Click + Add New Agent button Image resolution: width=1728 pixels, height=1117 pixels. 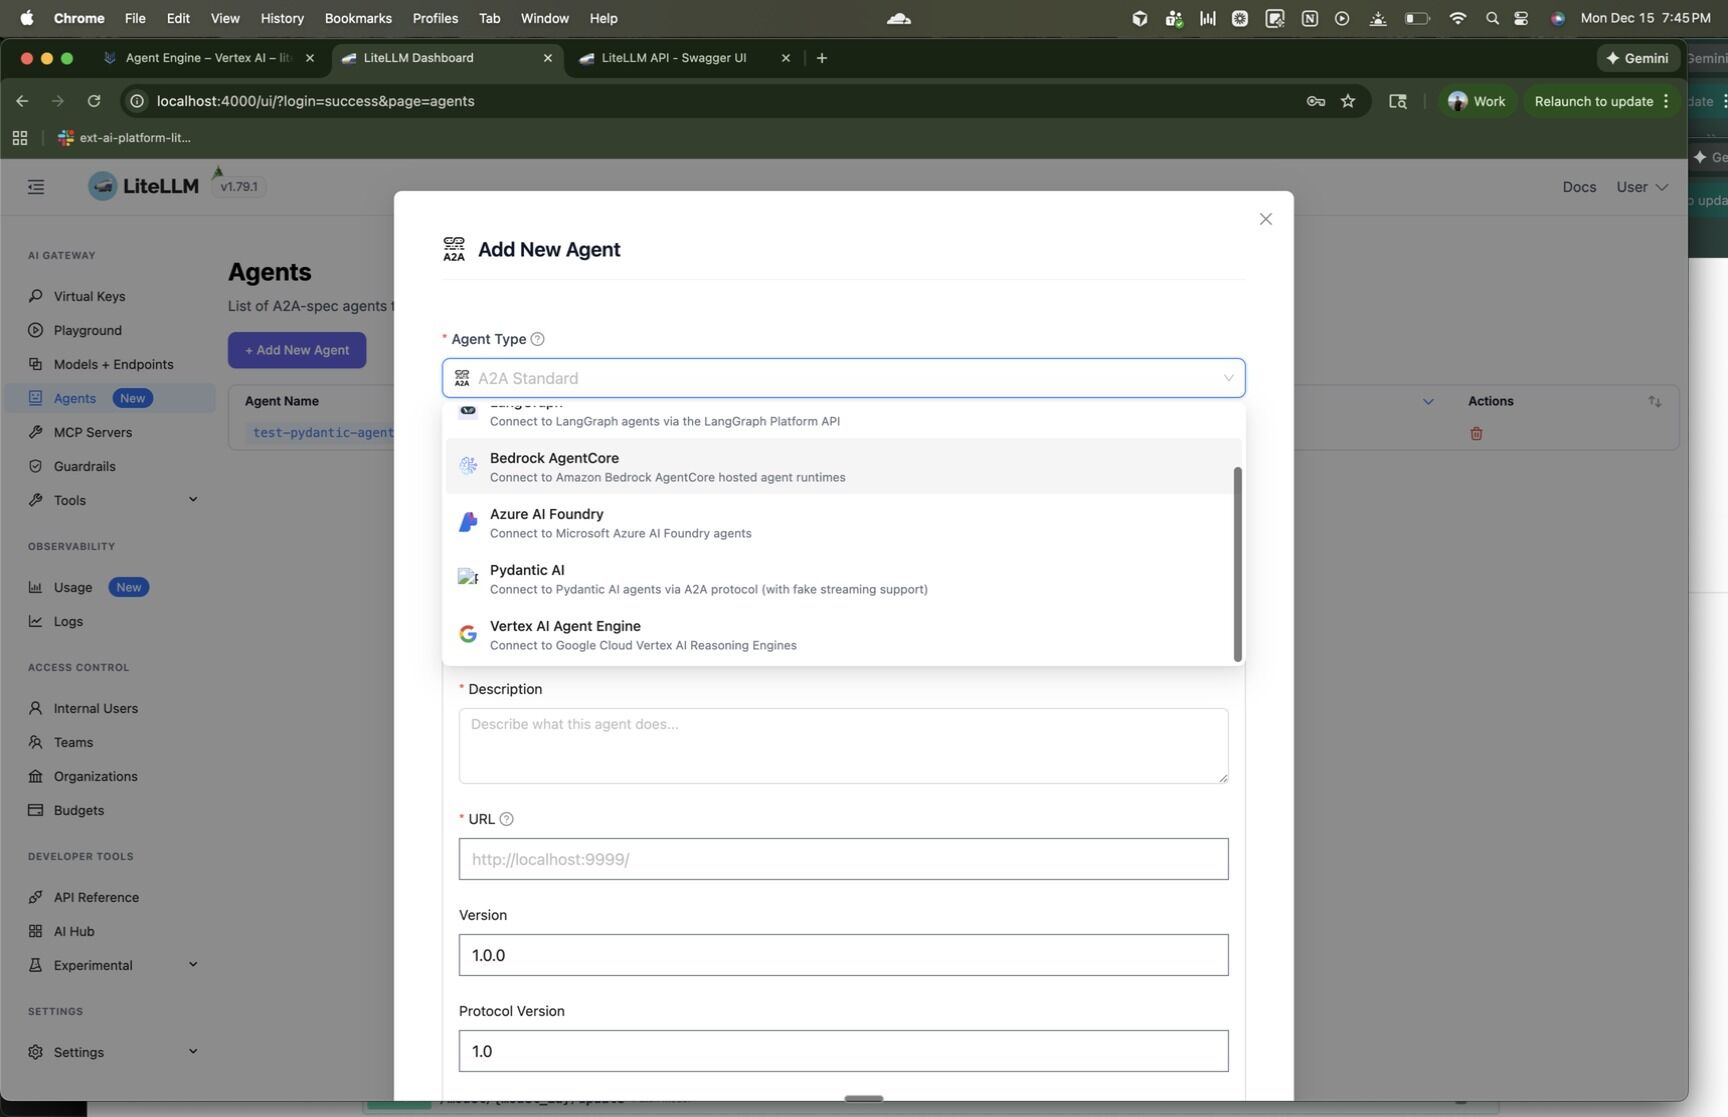pos(297,350)
